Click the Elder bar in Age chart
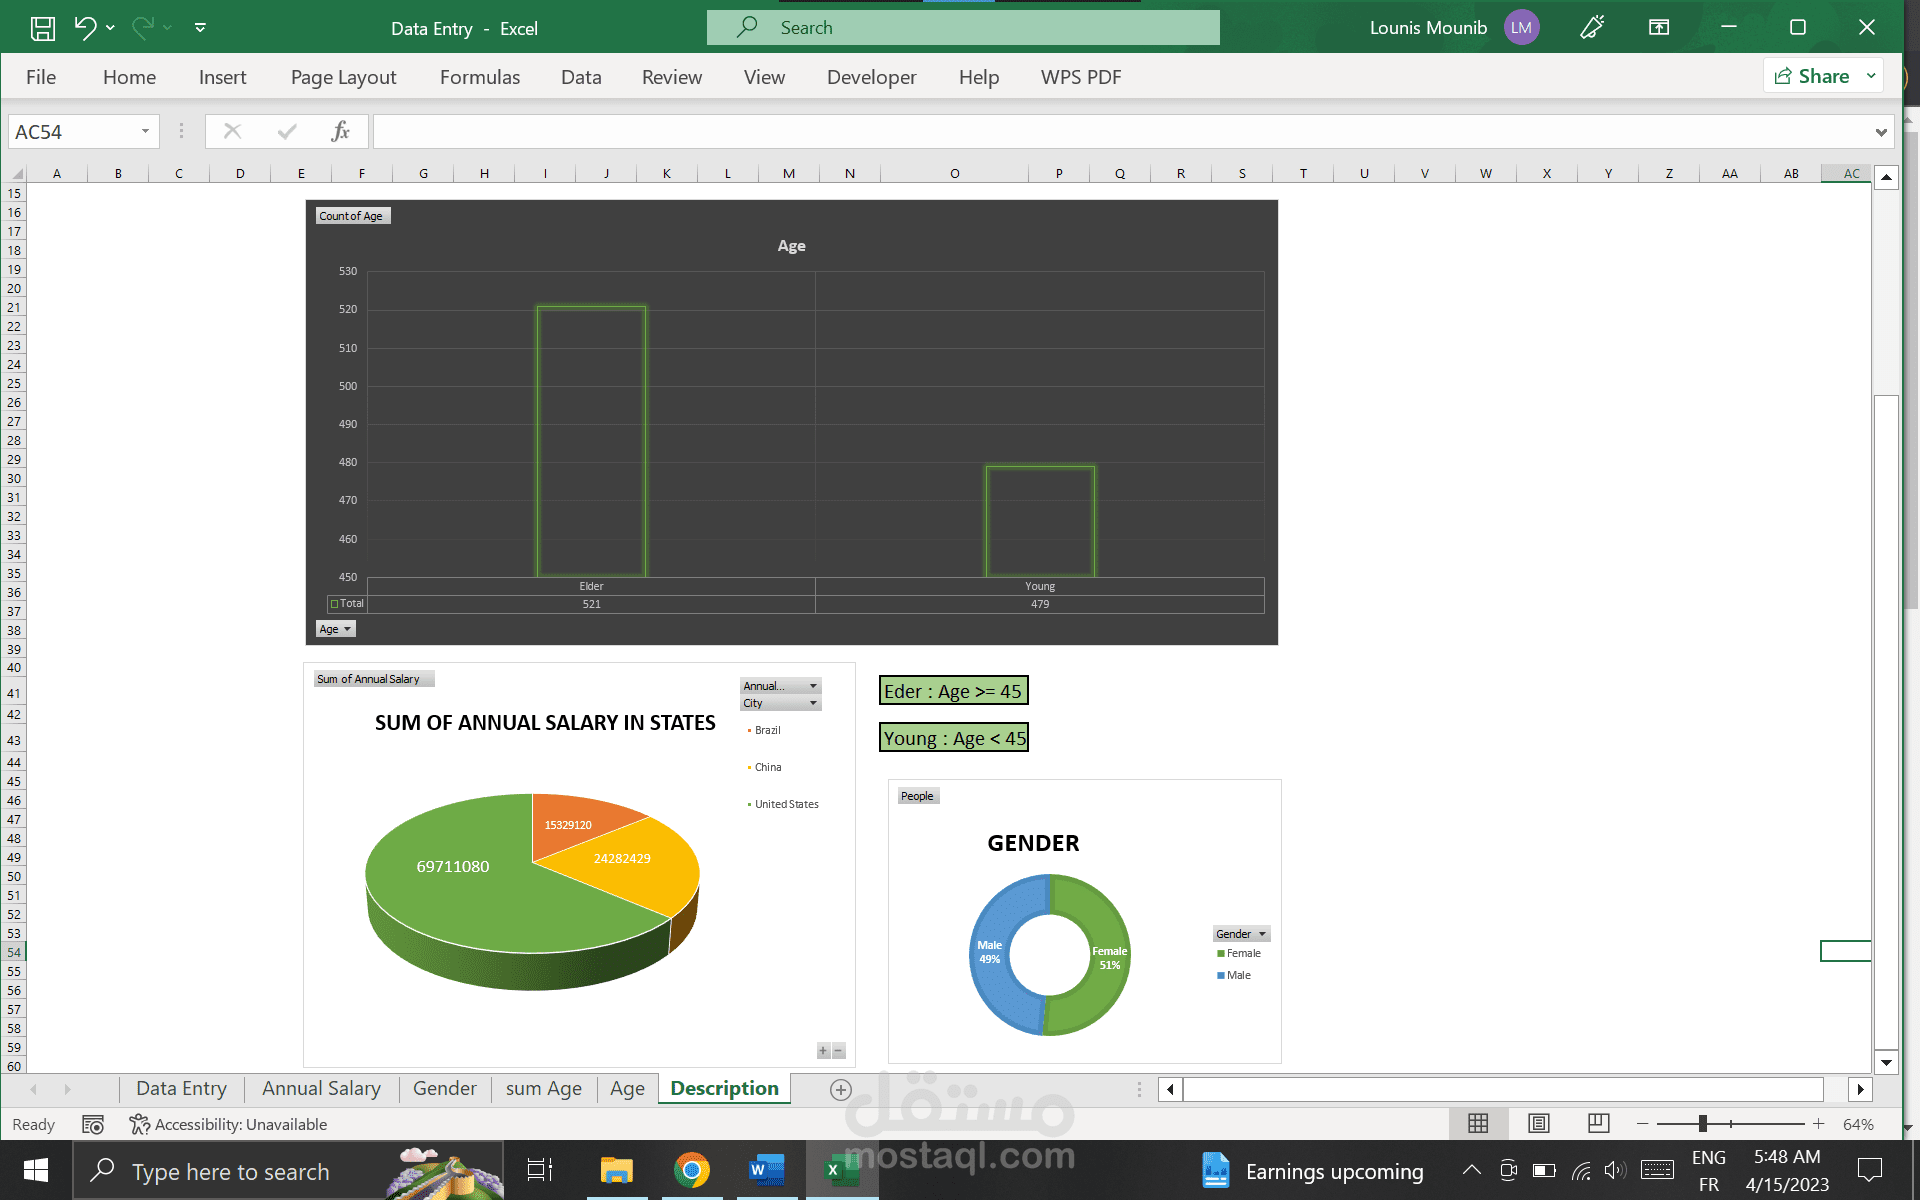Image resolution: width=1920 pixels, height=1200 pixels. pyautogui.click(x=591, y=441)
